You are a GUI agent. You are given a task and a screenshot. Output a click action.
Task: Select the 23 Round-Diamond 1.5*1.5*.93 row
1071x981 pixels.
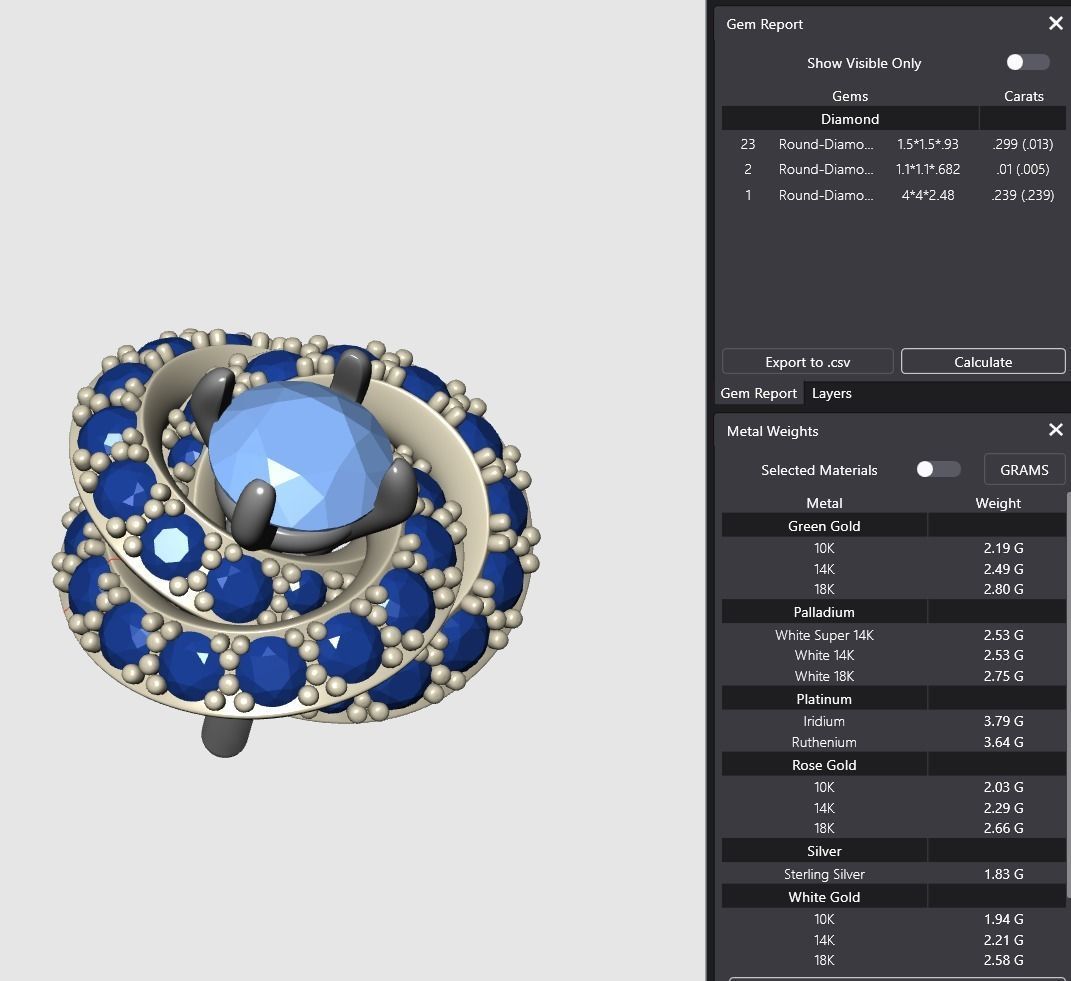click(893, 144)
